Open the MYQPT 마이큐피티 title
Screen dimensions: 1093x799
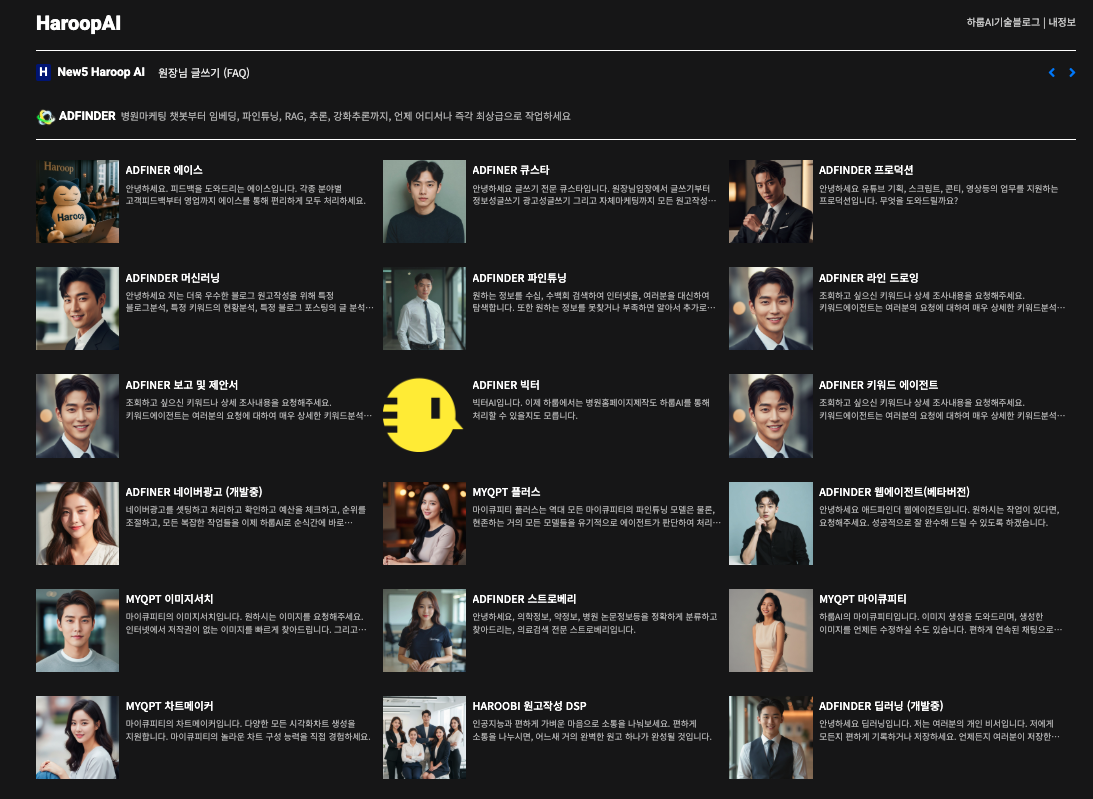(x=862, y=599)
